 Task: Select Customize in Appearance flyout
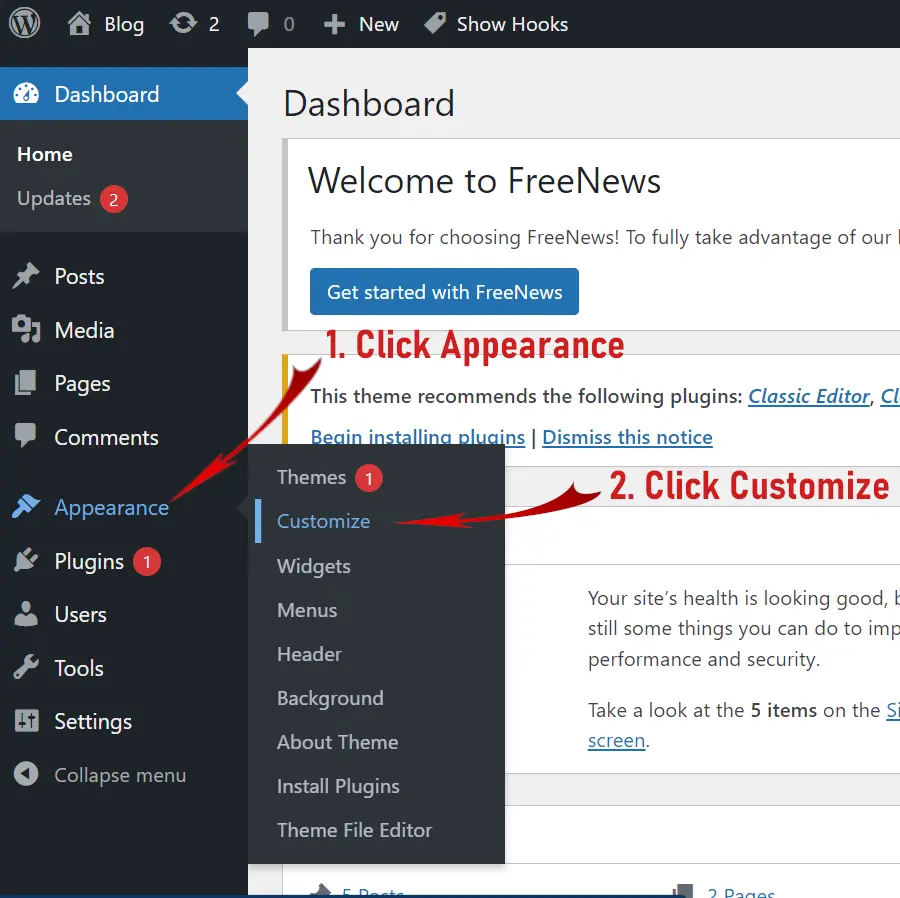point(324,522)
